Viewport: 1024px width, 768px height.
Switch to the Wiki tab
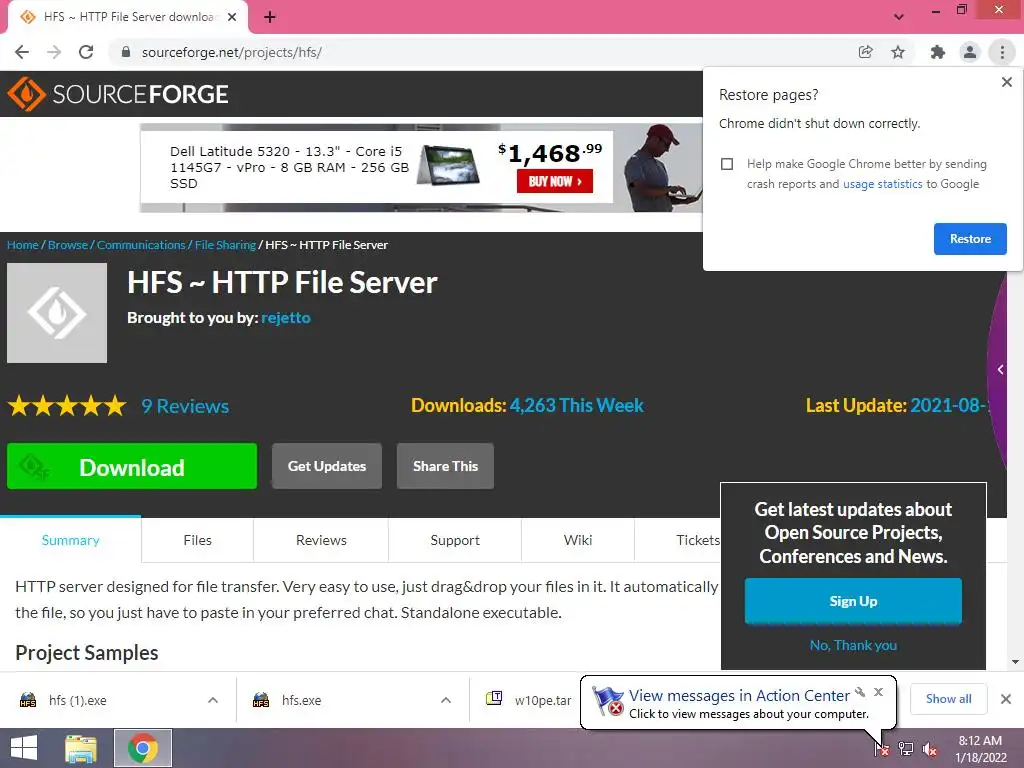[578, 540]
